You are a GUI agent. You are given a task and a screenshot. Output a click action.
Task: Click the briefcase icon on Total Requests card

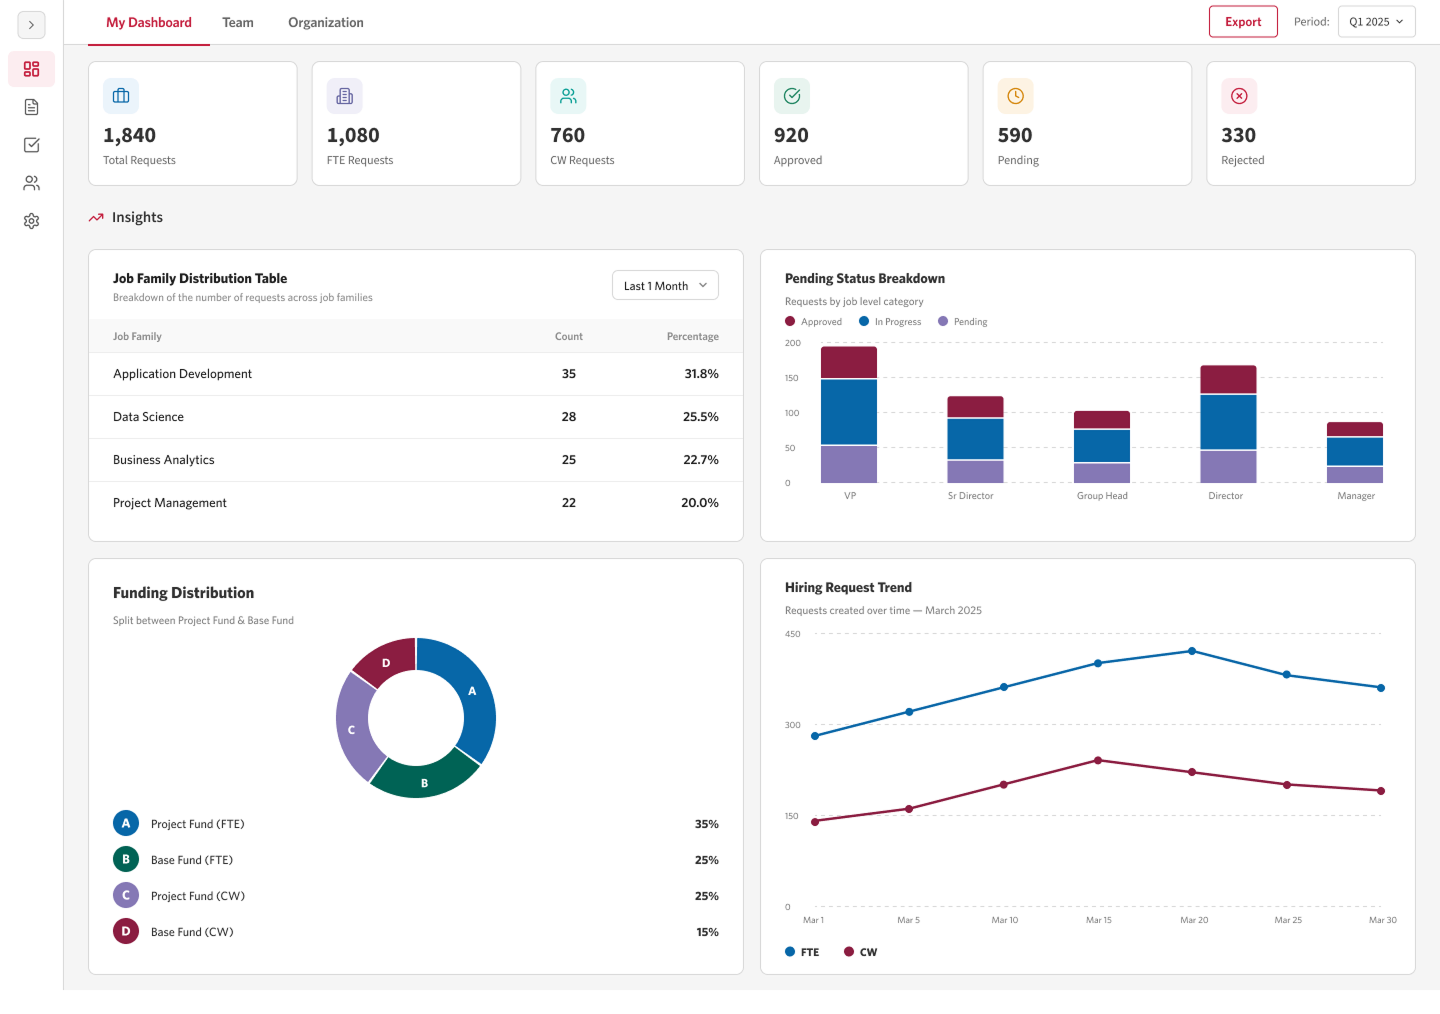pos(121,96)
